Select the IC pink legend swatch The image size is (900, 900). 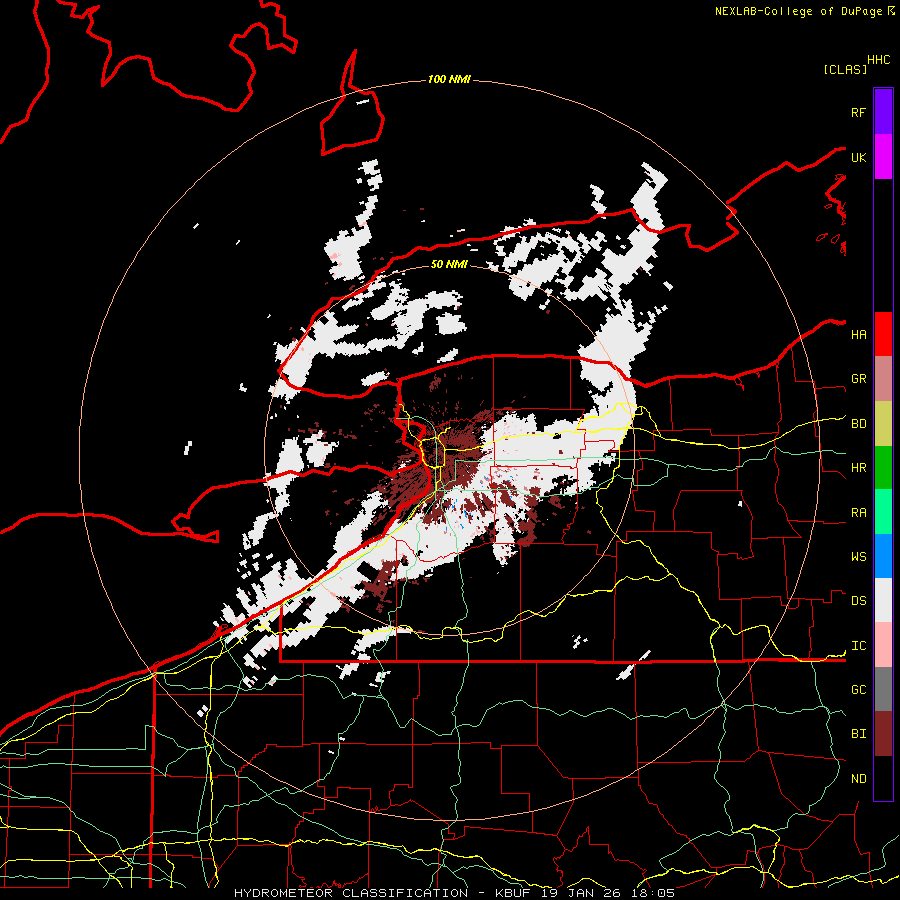(883, 645)
